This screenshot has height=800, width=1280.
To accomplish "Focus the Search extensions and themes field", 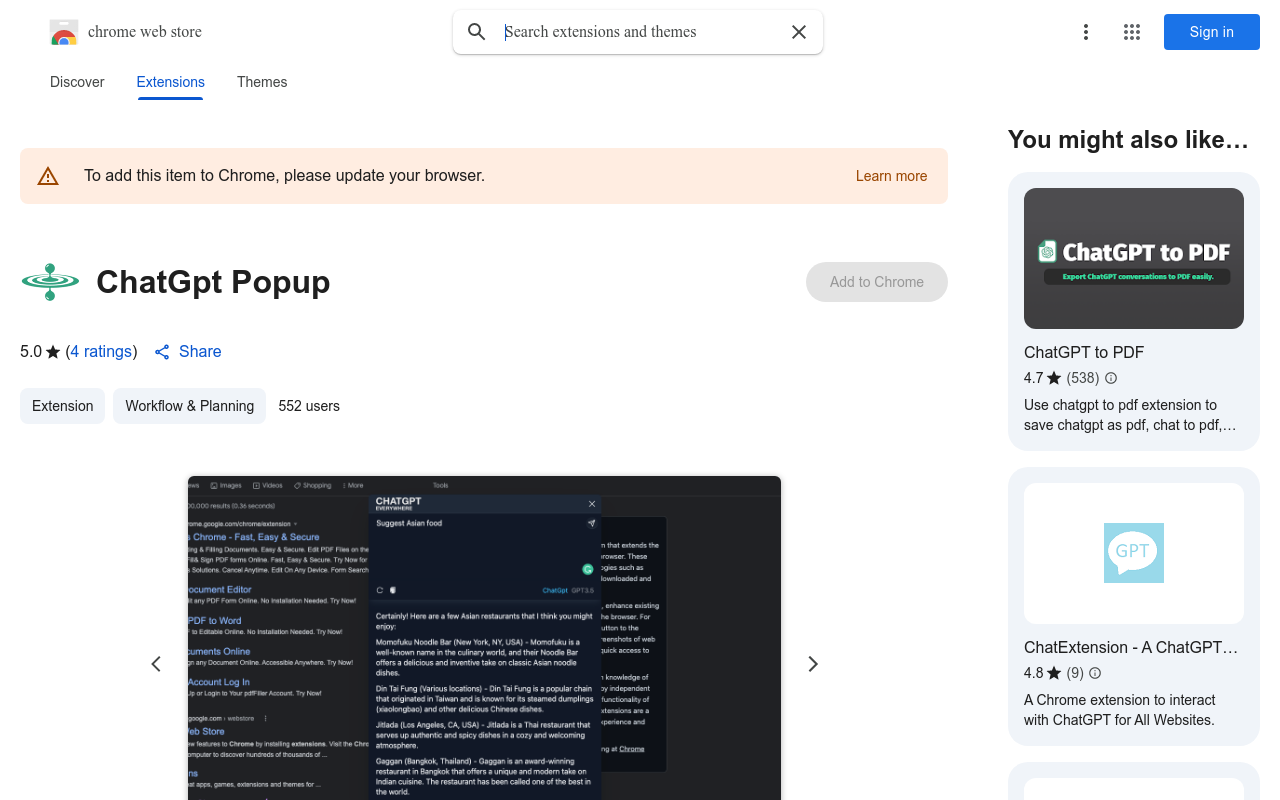I will coord(640,32).
